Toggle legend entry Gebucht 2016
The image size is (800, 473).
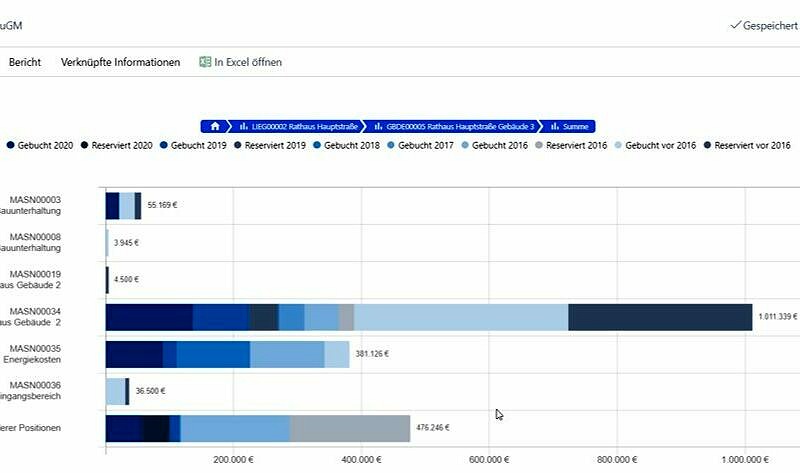pyautogui.click(x=494, y=145)
